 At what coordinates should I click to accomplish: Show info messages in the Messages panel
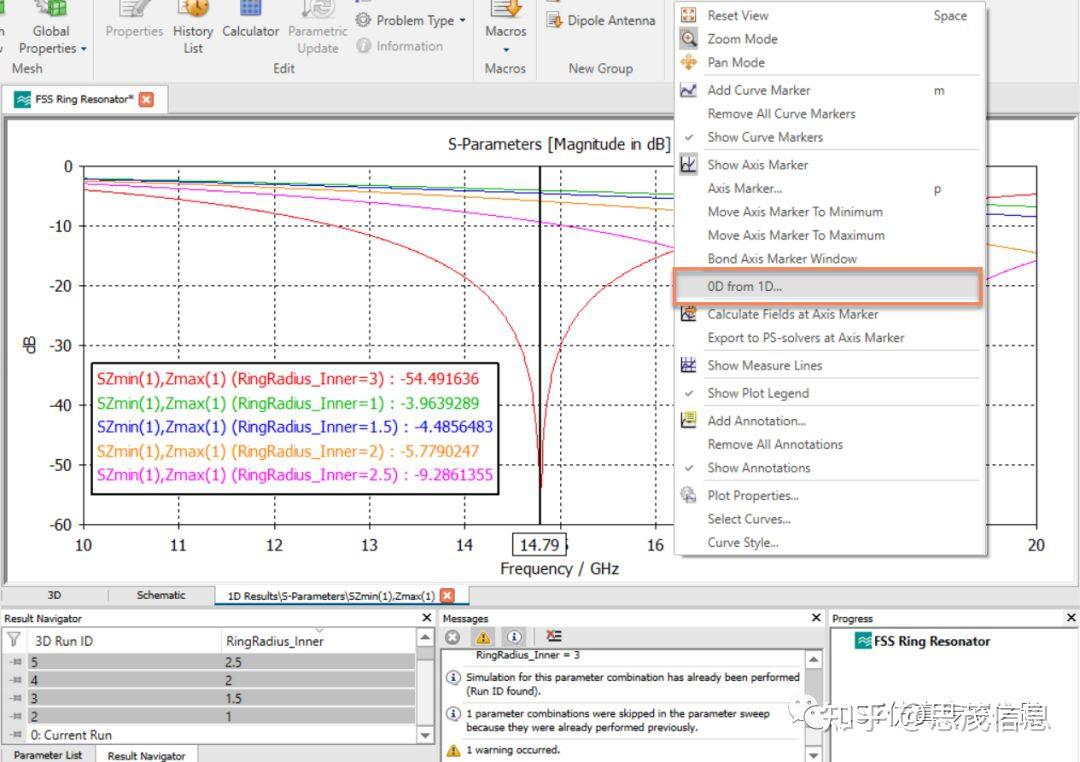[516, 636]
